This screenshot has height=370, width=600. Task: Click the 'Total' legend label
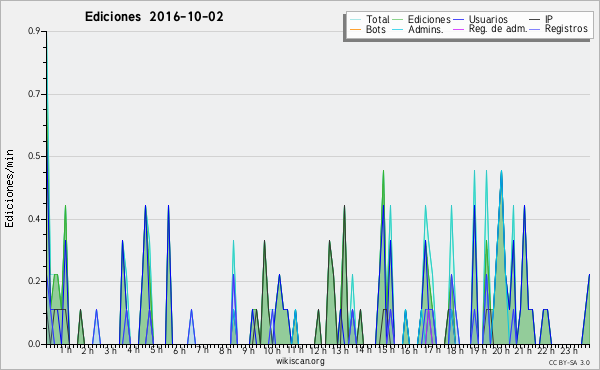pos(378,19)
